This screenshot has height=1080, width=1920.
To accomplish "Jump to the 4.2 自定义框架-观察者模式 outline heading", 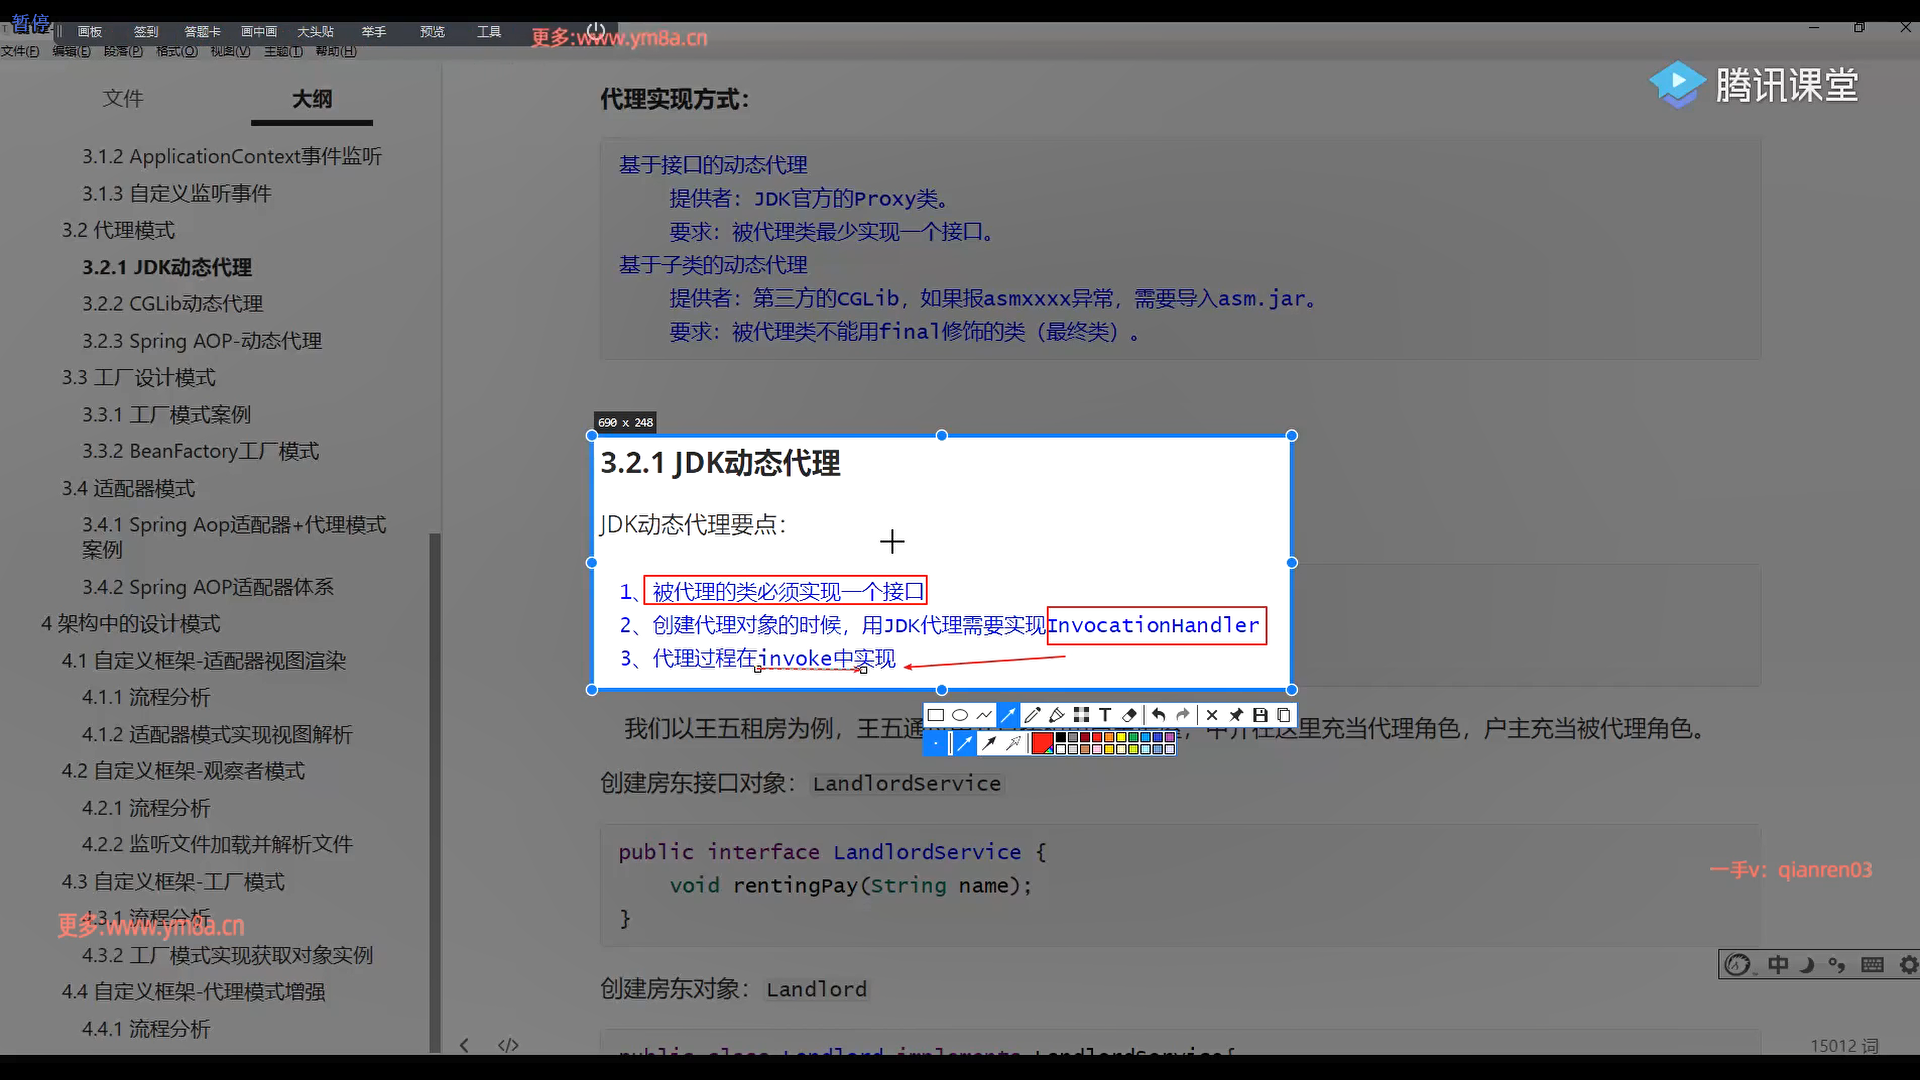I will point(183,771).
